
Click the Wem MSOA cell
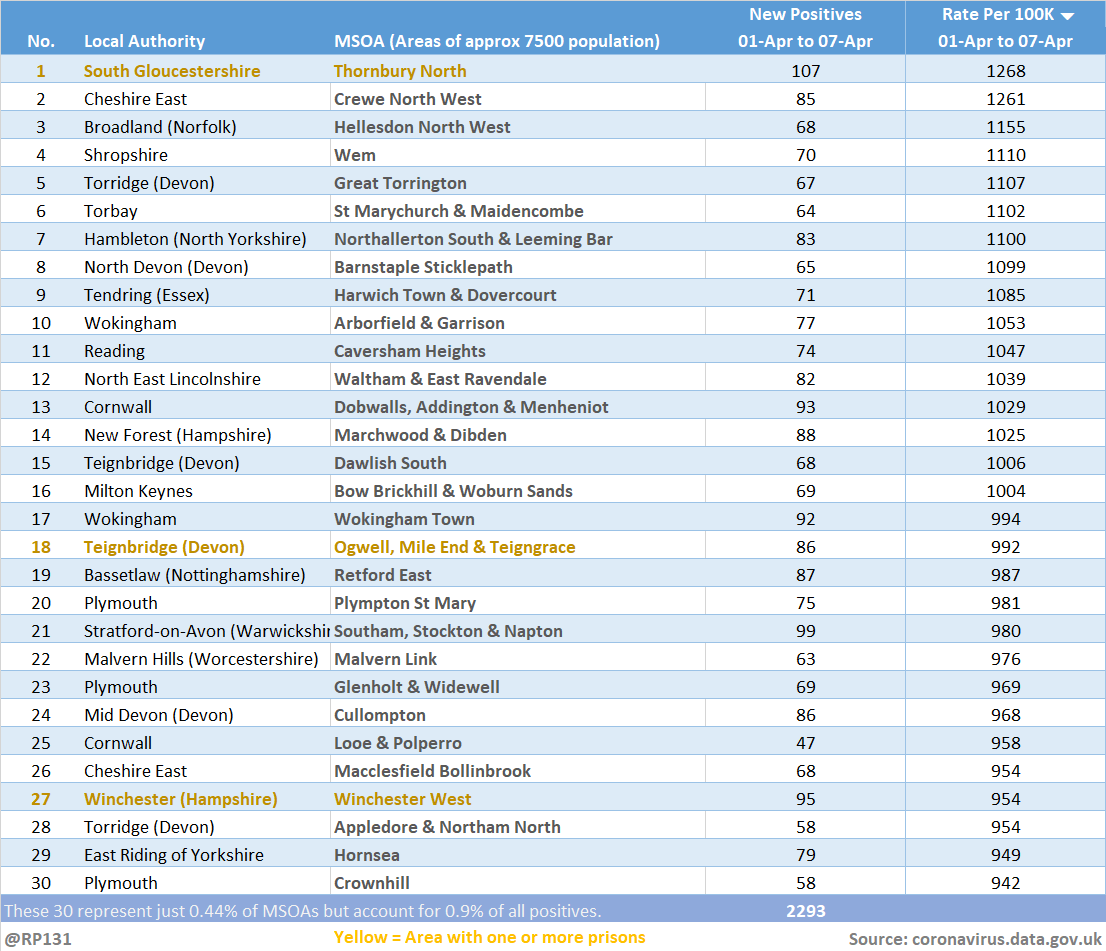tap(355, 155)
